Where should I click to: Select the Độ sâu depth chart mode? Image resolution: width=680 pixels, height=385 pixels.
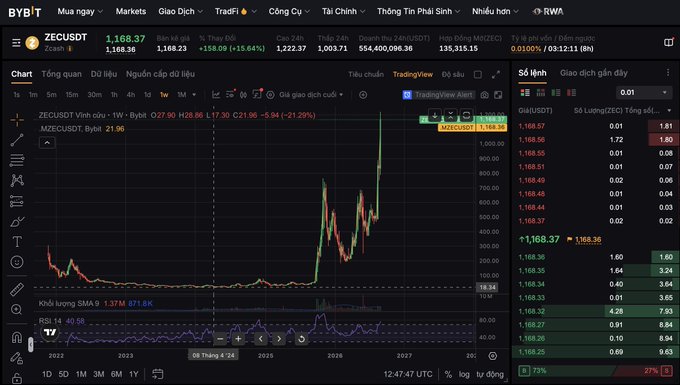(x=453, y=75)
